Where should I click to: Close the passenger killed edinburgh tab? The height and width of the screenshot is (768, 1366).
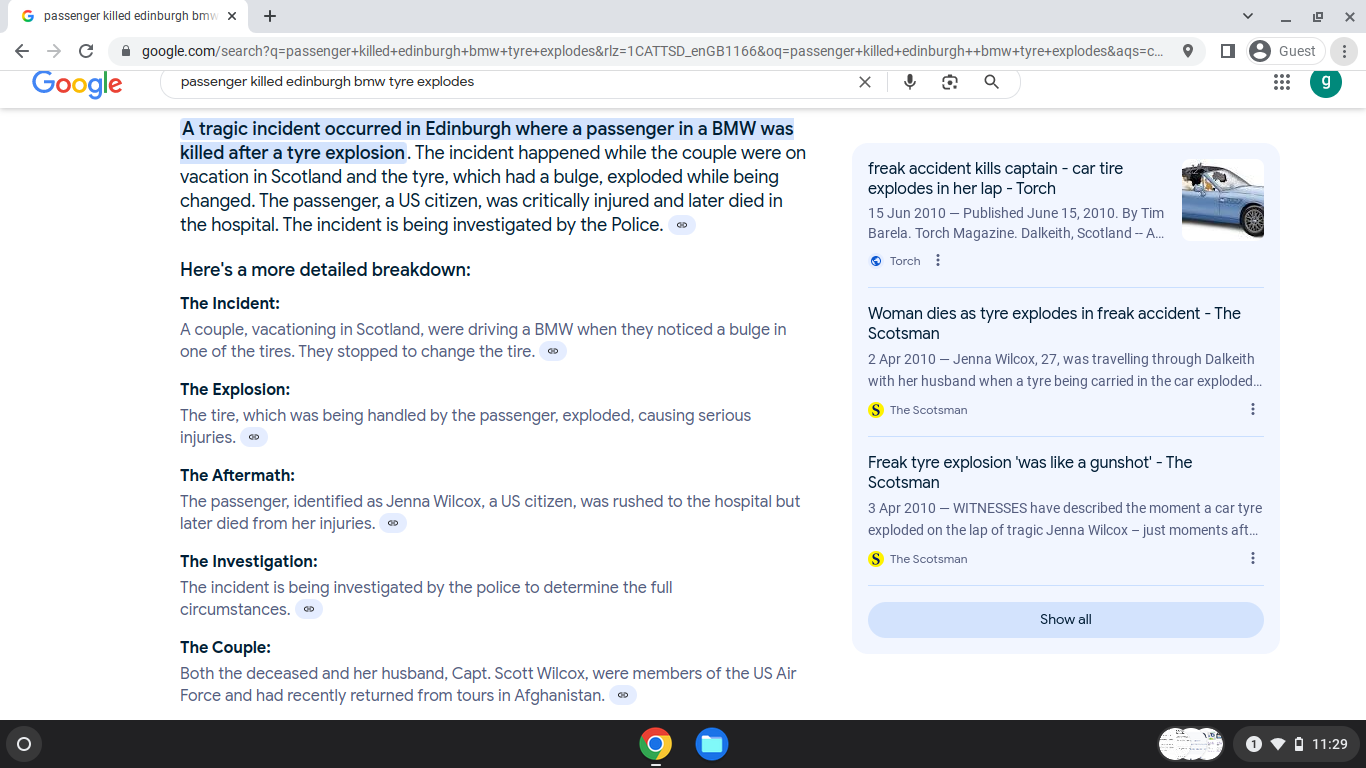coord(233,16)
